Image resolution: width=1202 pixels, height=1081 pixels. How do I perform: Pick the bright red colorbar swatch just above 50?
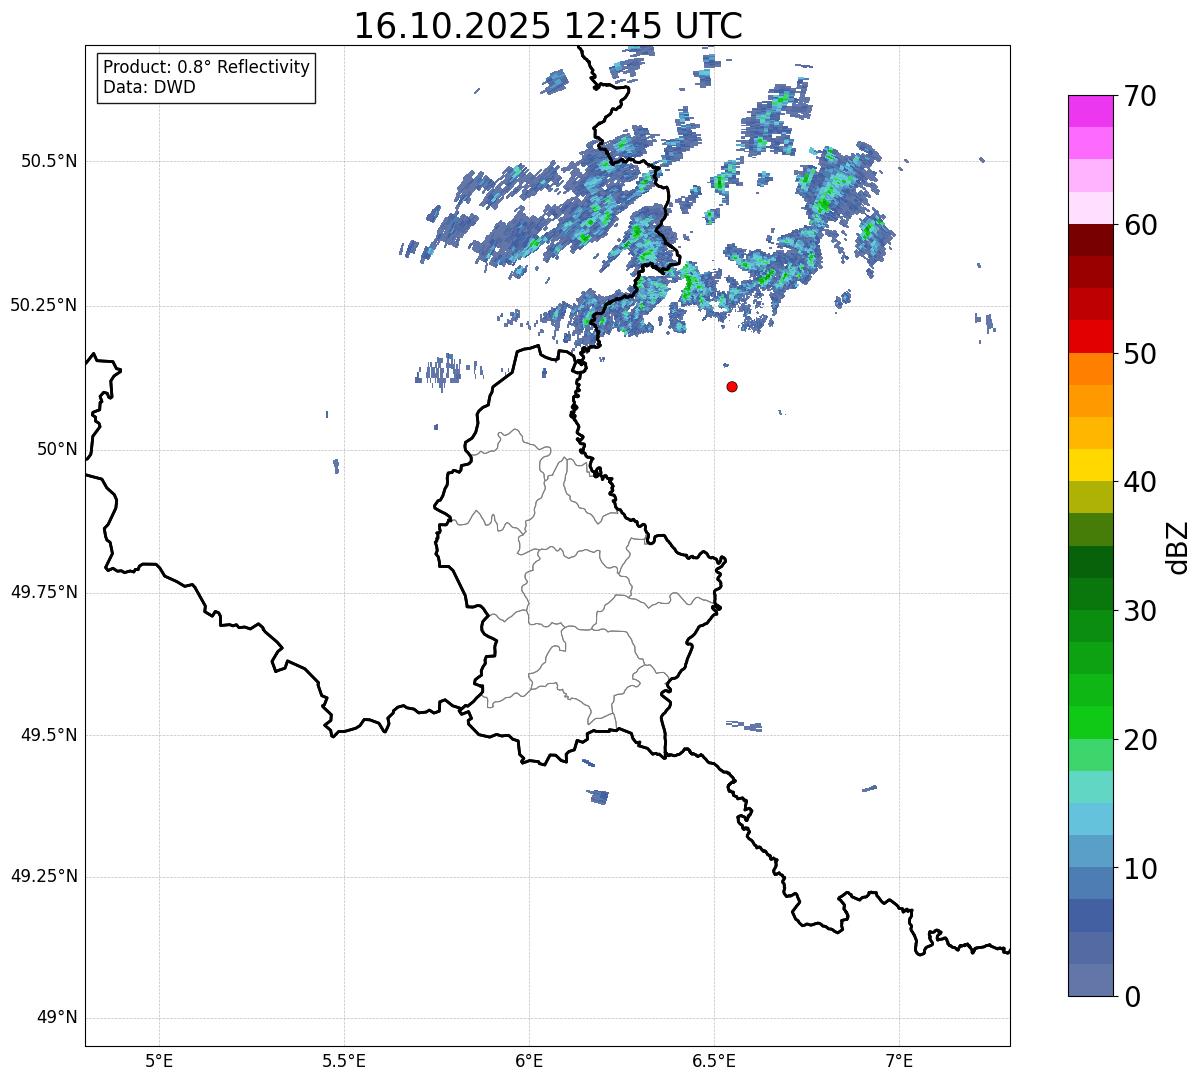1091,337
